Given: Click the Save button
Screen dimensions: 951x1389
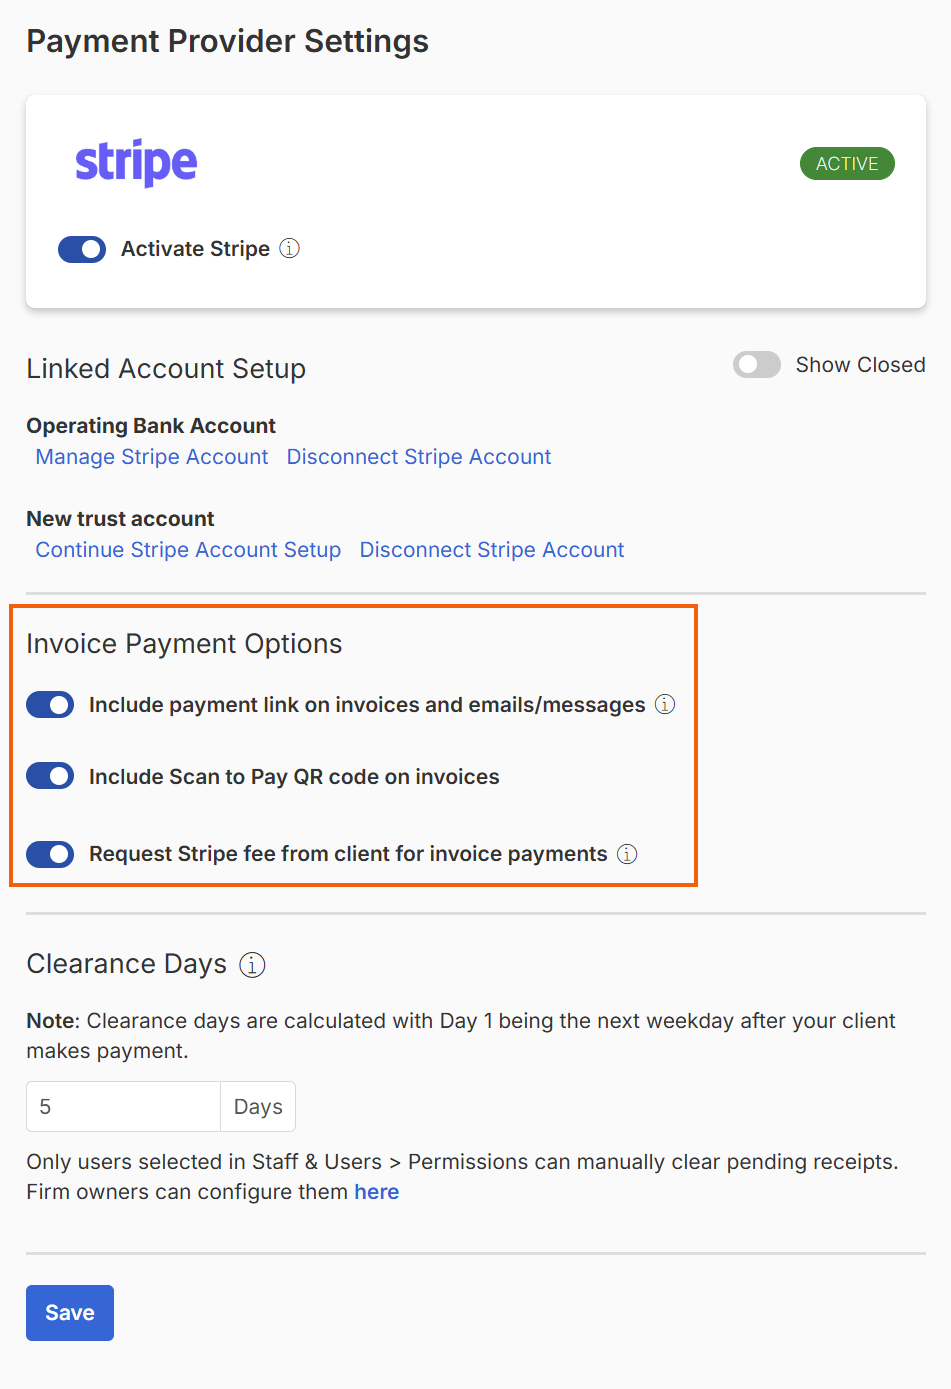Looking at the screenshot, I should [70, 1313].
